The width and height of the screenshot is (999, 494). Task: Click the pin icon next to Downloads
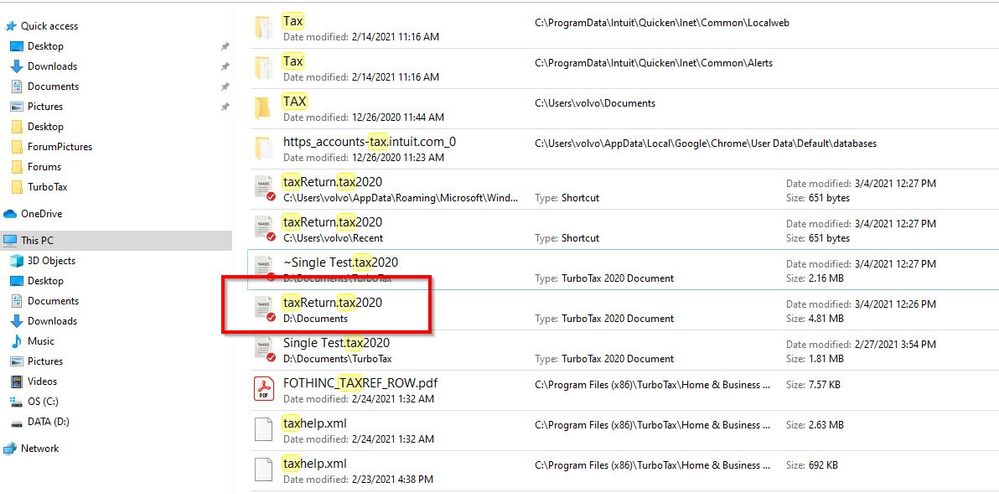pyautogui.click(x=224, y=66)
